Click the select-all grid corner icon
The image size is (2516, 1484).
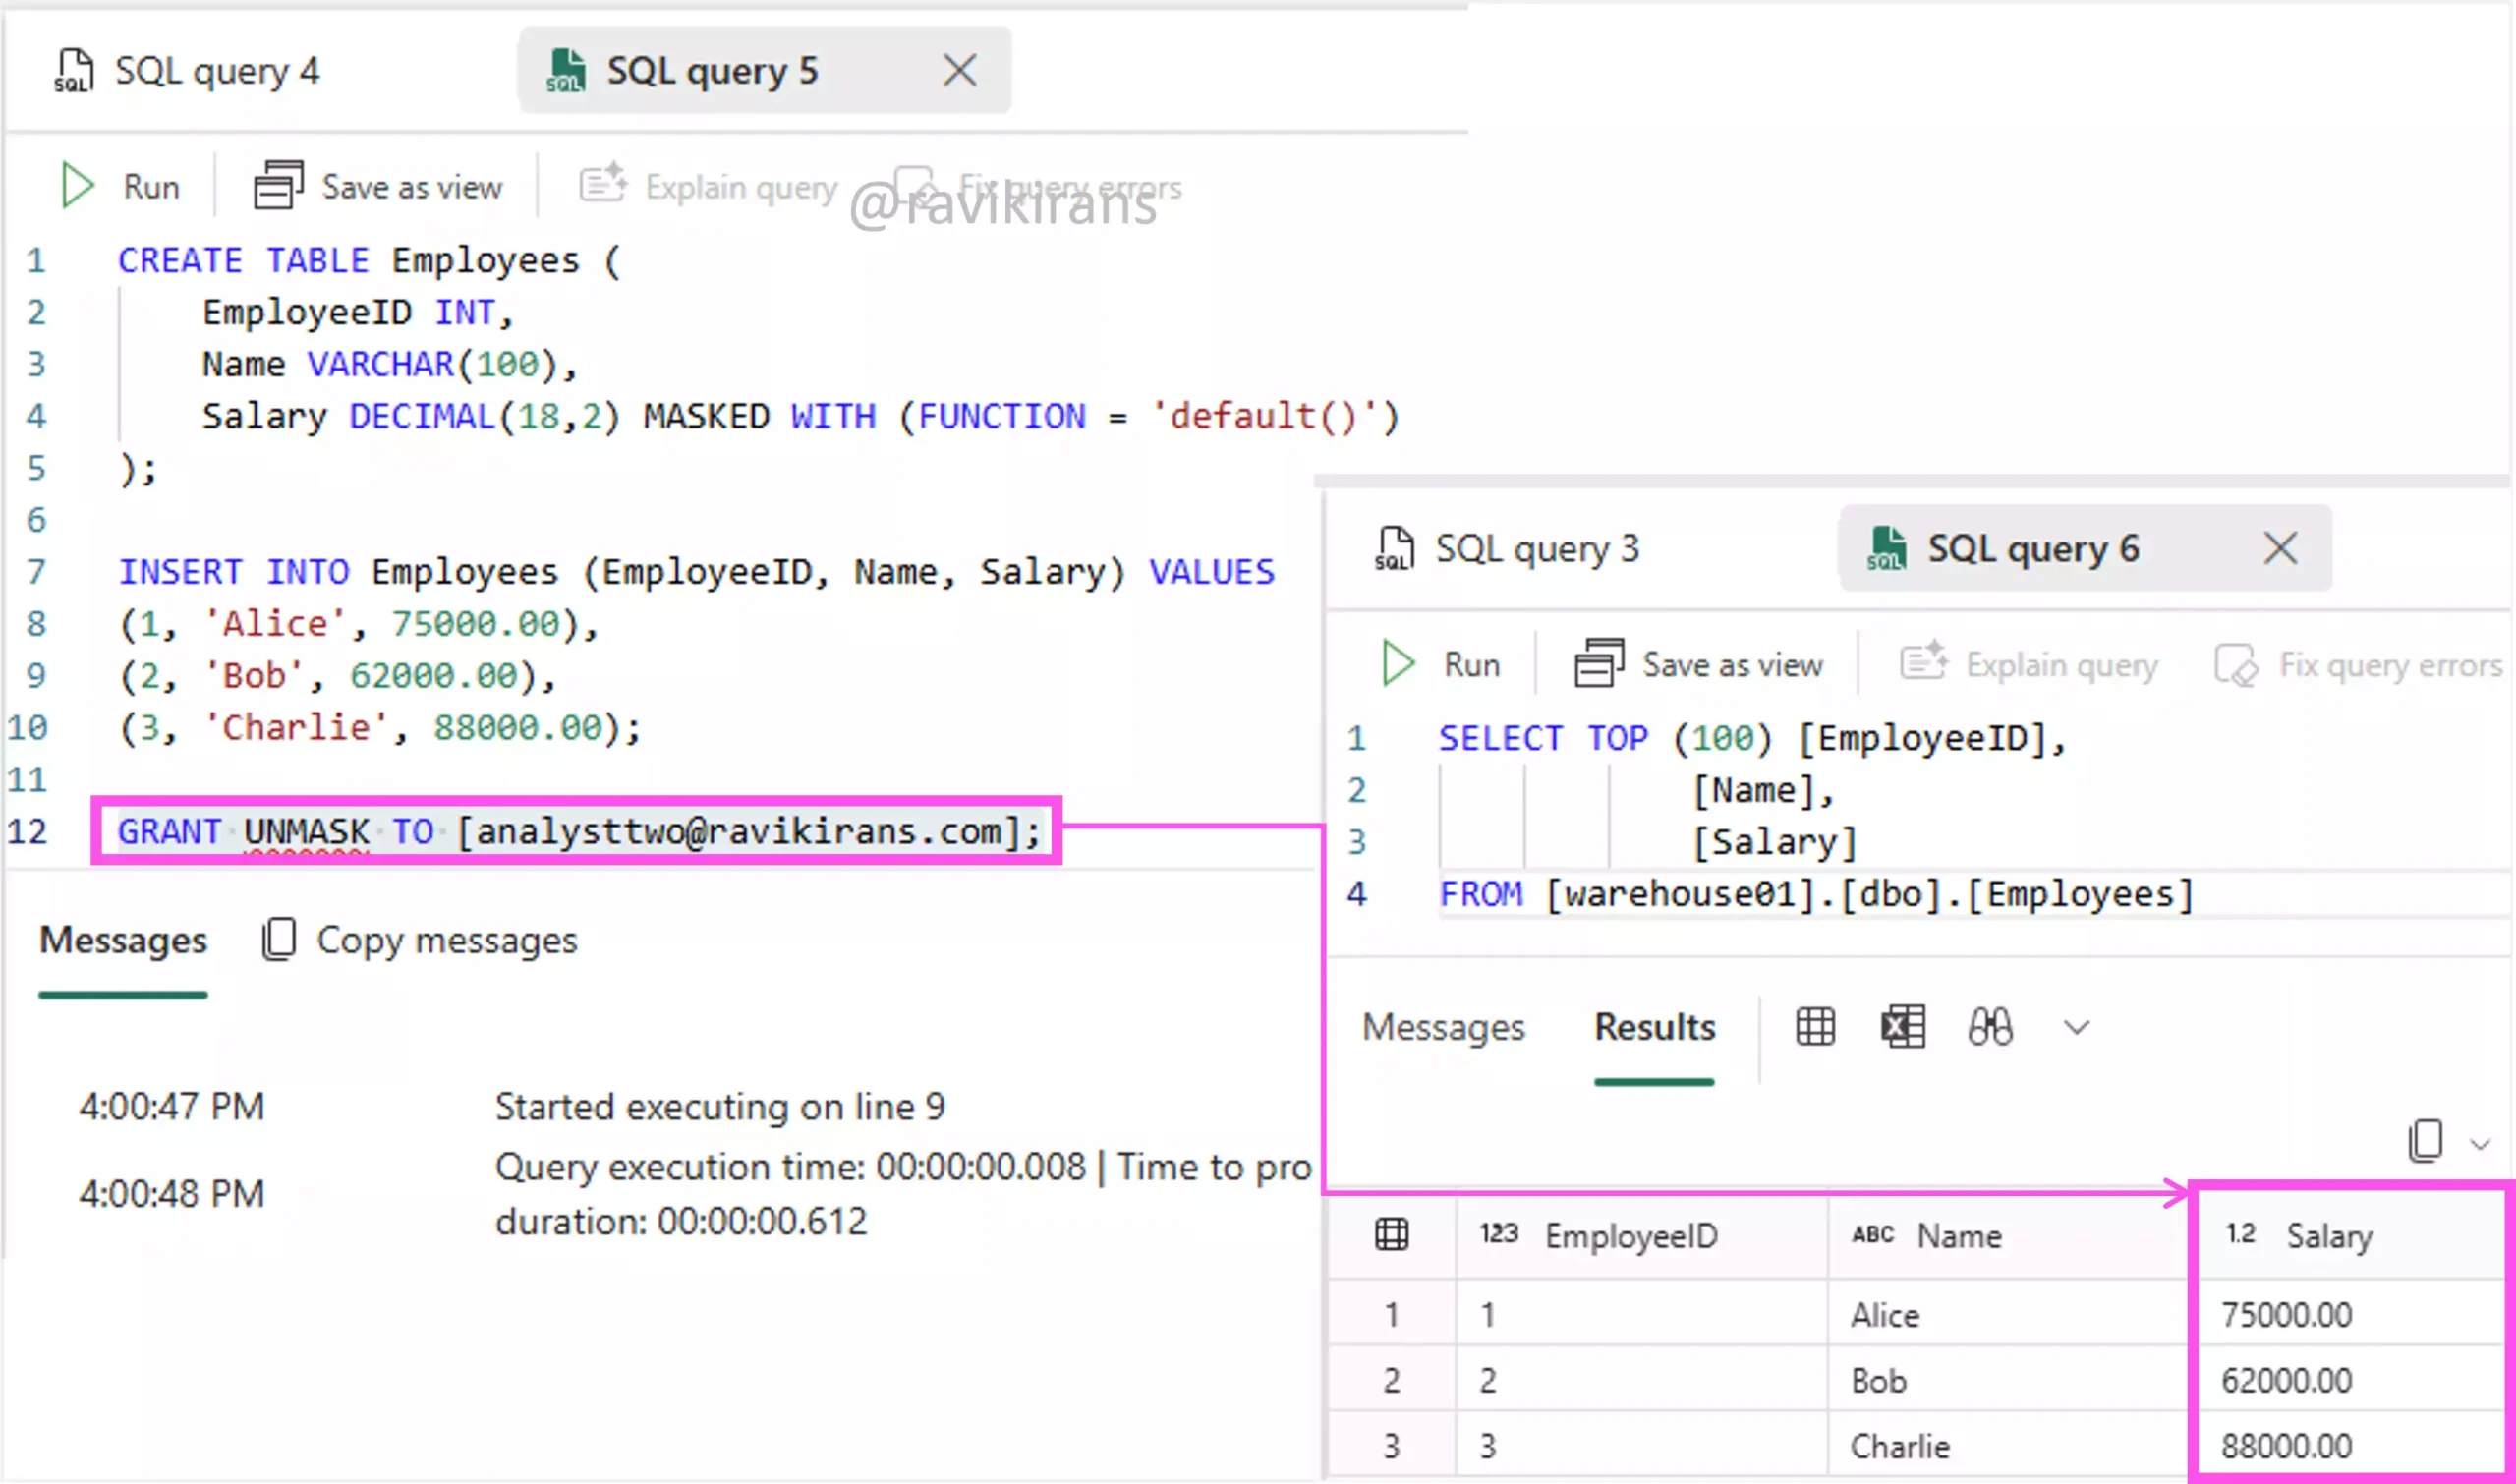point(1391,1235)
